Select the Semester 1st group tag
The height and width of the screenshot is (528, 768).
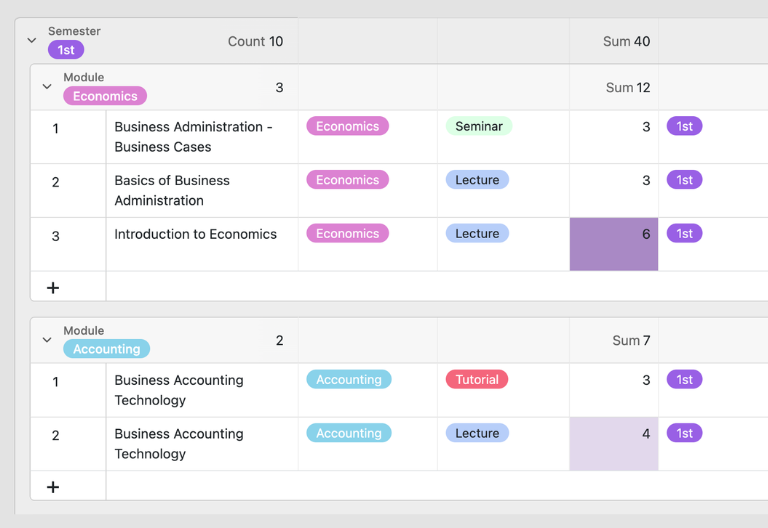[x=66, y=50]
